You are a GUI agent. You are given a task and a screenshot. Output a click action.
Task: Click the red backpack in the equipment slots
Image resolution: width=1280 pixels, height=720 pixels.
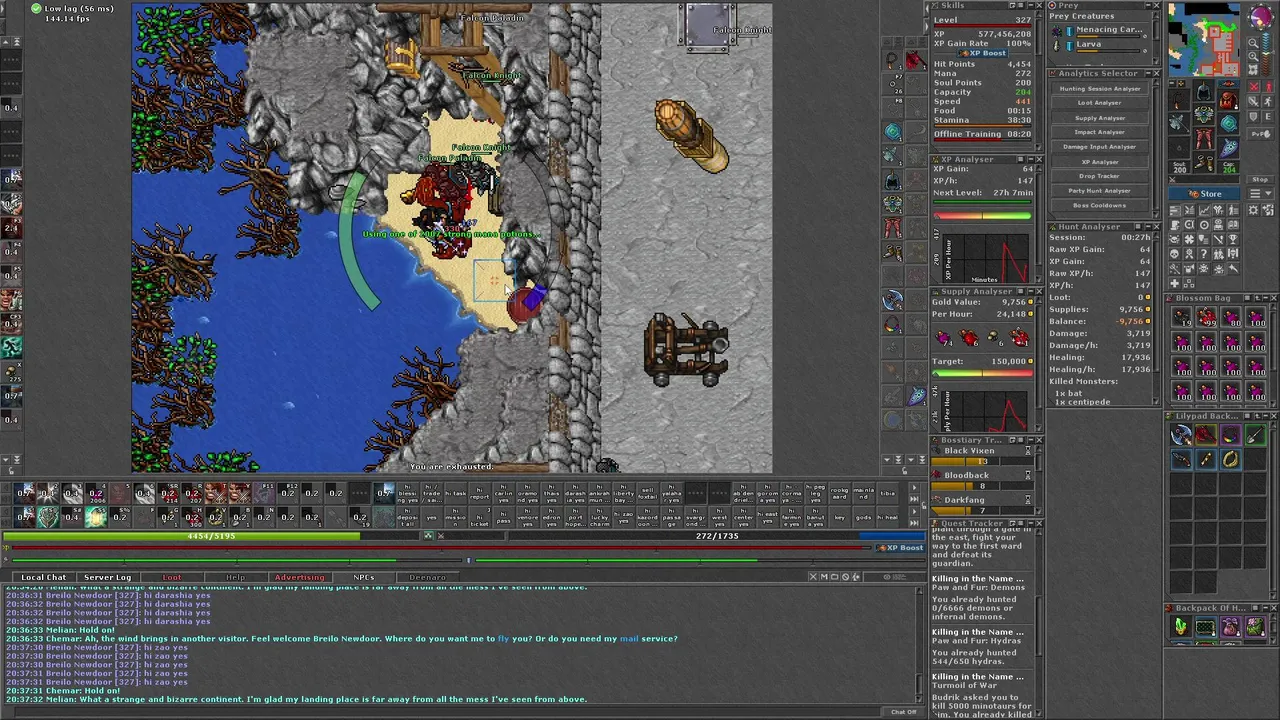click(x=1227, y=101)
